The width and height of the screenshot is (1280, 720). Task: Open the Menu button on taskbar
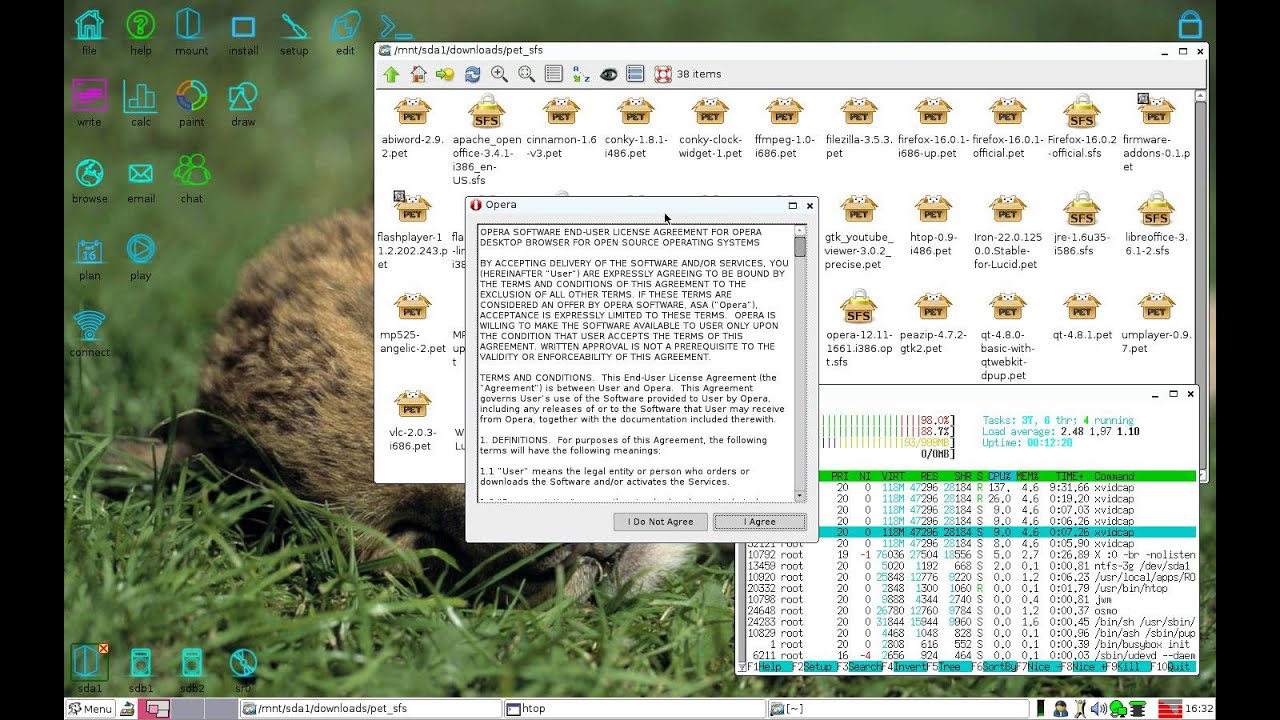click(90, 709)
